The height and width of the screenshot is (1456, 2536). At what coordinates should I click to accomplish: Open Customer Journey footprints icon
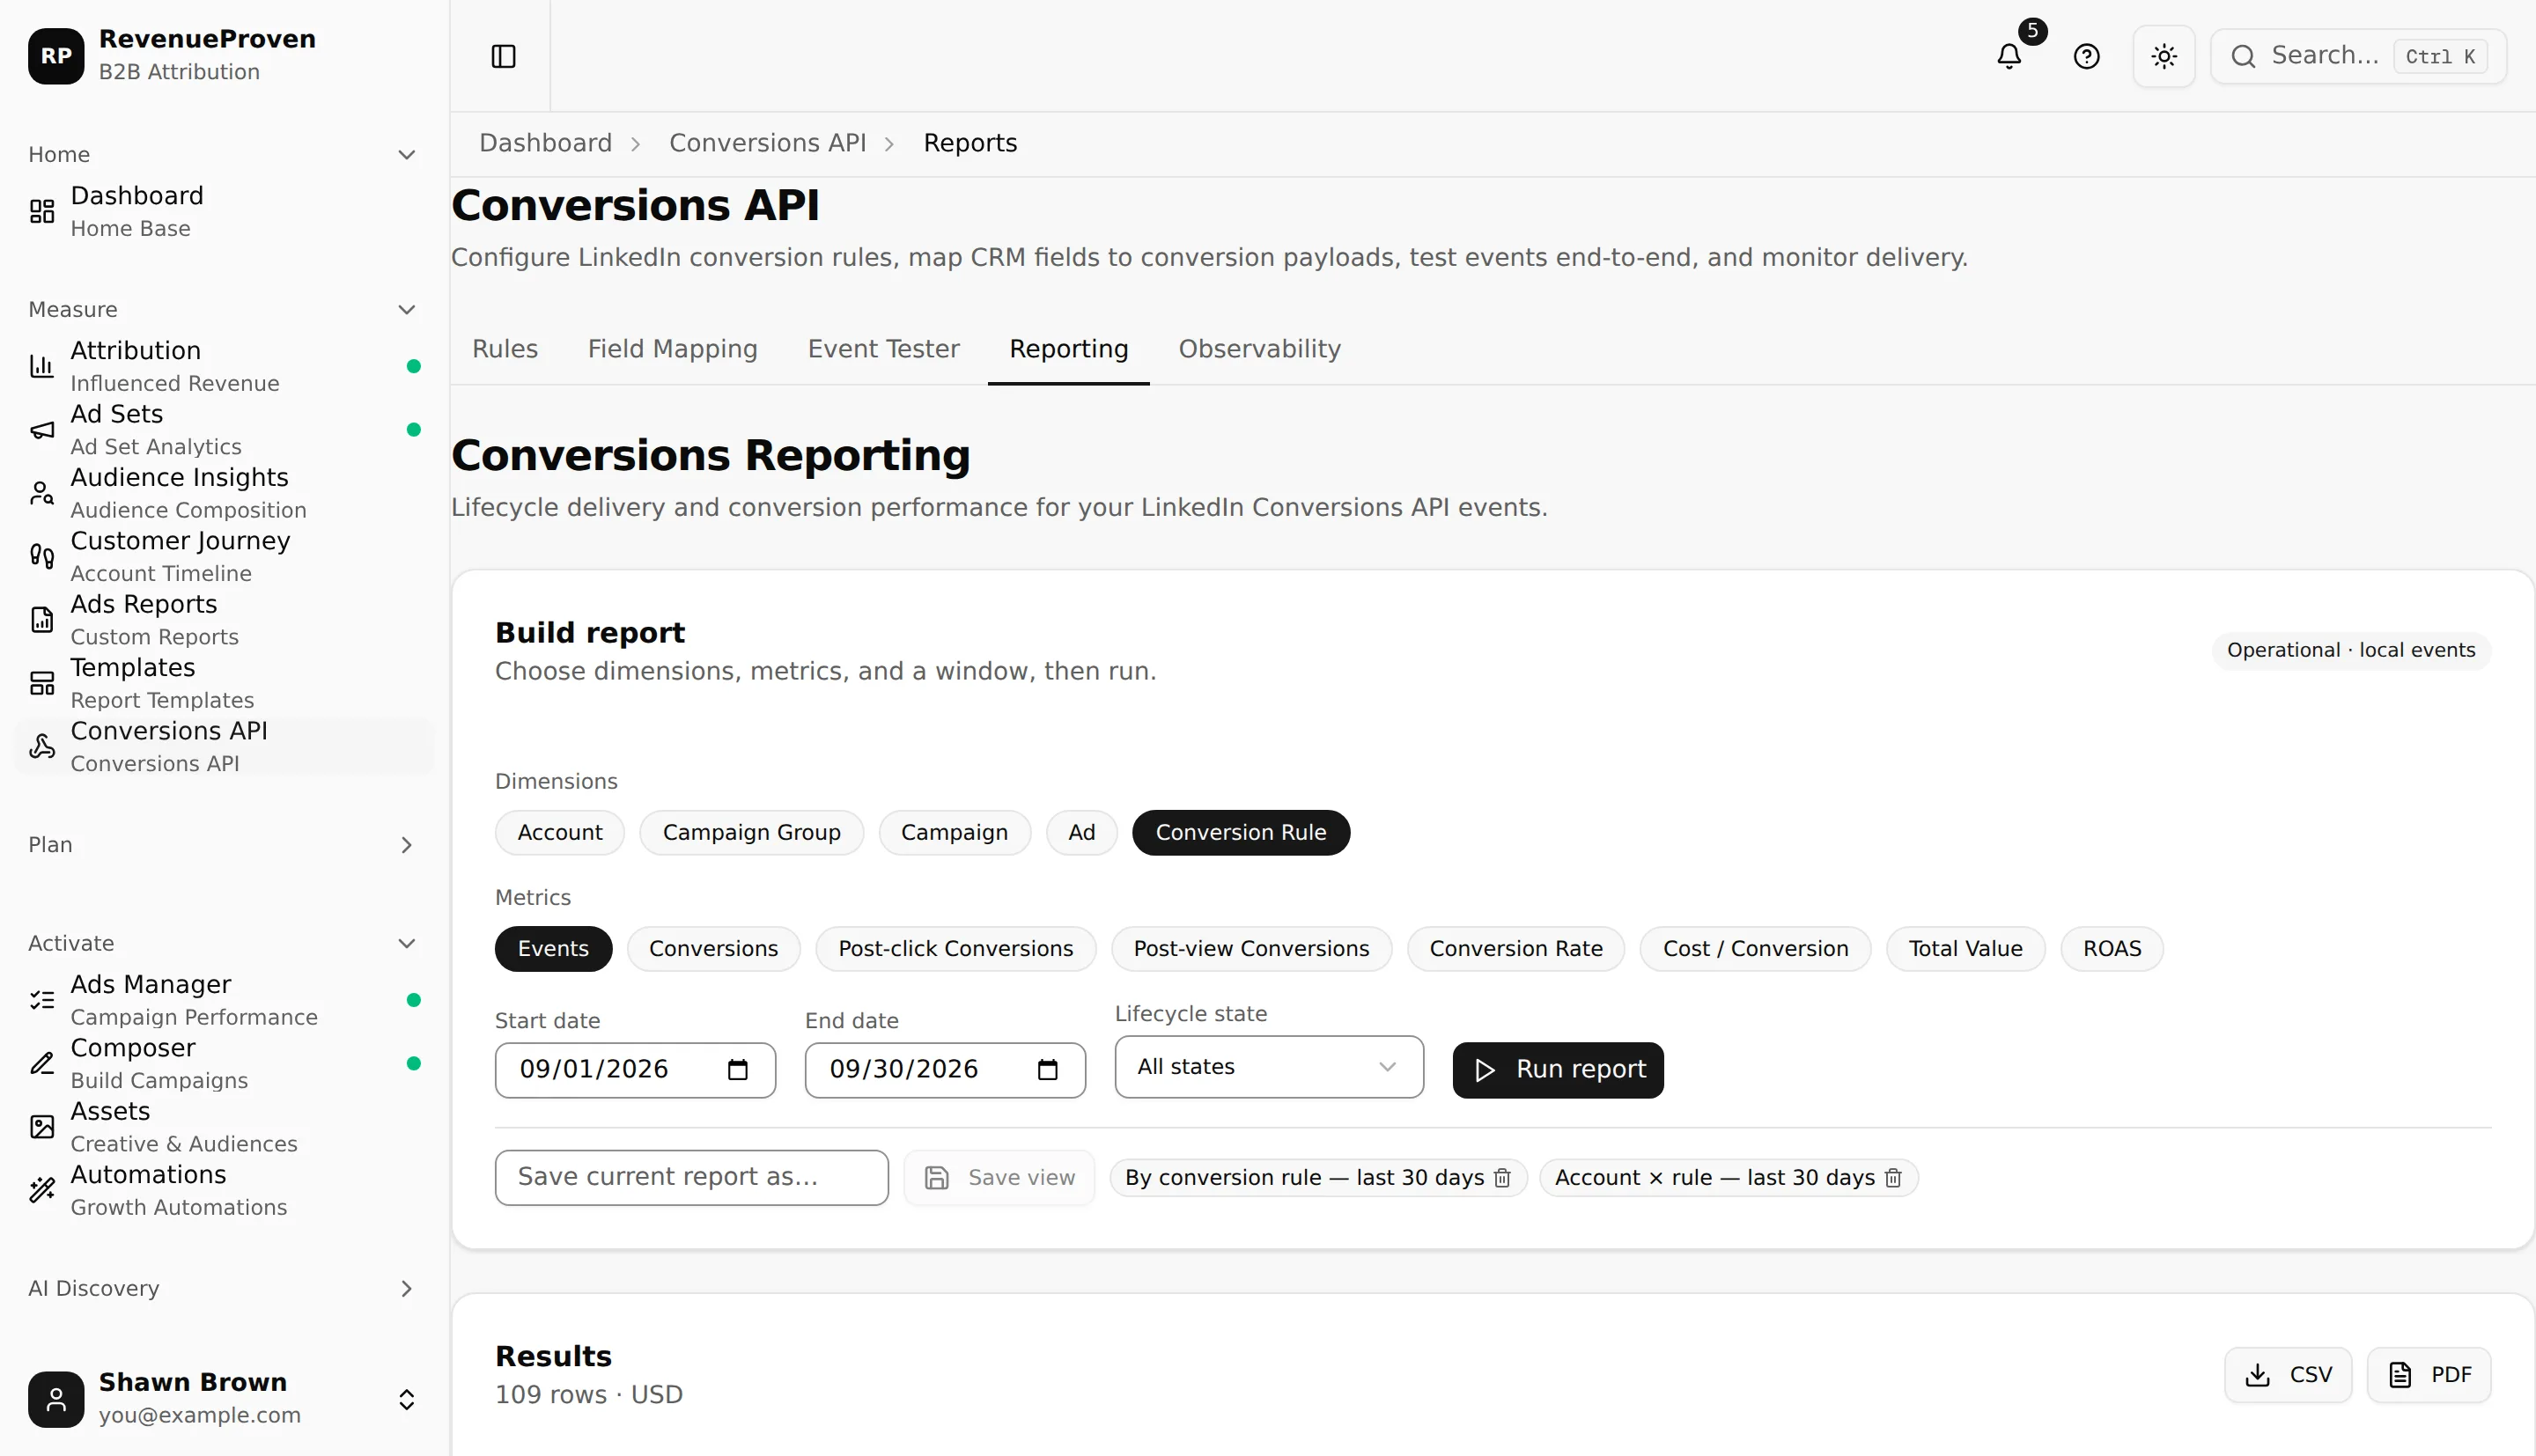[42, 556]
